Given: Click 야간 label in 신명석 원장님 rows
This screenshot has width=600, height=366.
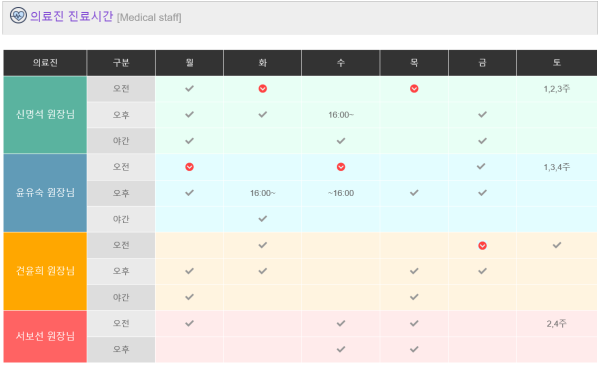Looking at the screenshot, I should coord(121,141).
